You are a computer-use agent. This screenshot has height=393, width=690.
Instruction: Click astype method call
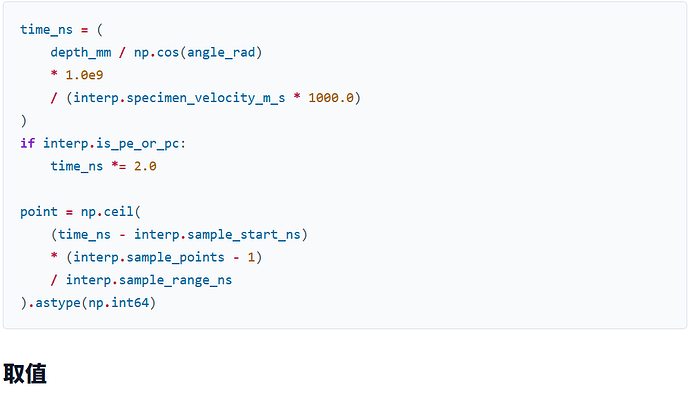pyautogui.click(x=58, y=303)
